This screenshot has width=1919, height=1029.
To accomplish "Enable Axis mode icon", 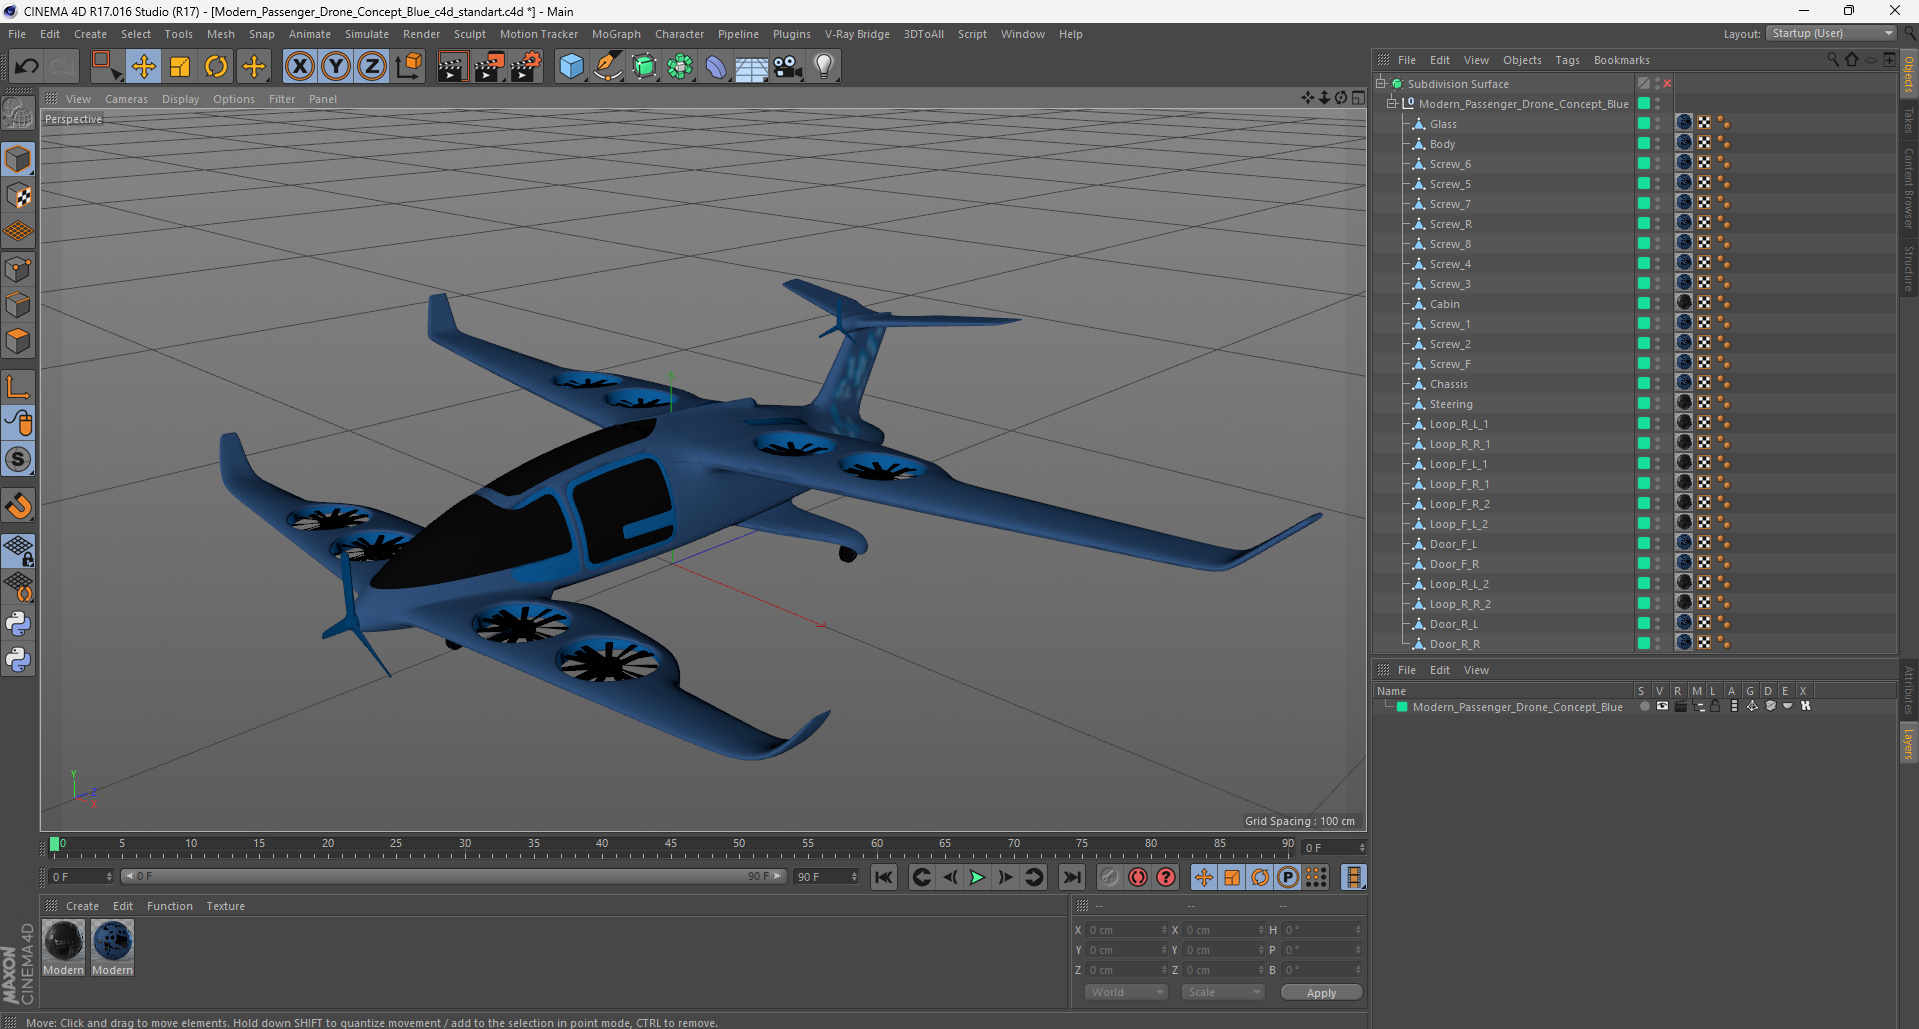I will [x=18, y=387].
